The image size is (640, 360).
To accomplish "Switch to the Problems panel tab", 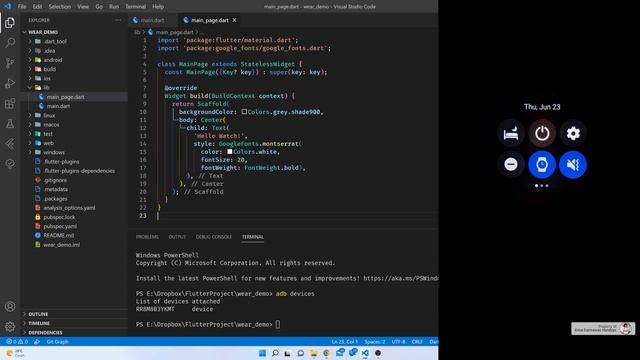I will tap(147, 237).
